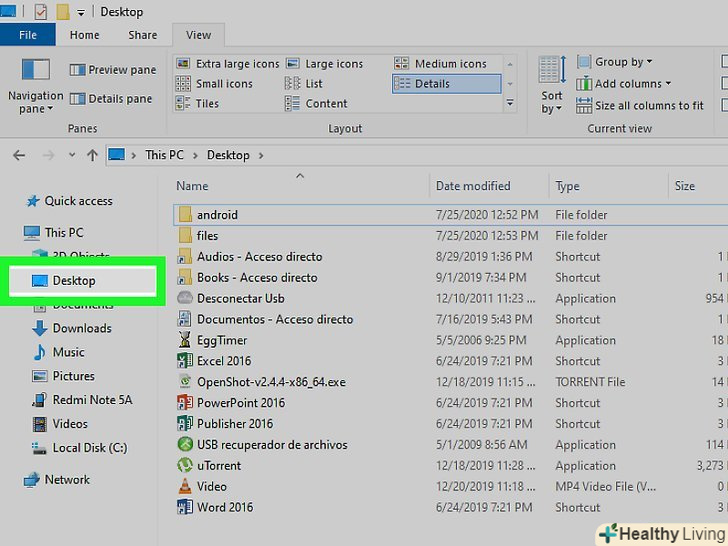
Task: Select the Publisher 2016 shortcut icon
Action: [185, 423]
